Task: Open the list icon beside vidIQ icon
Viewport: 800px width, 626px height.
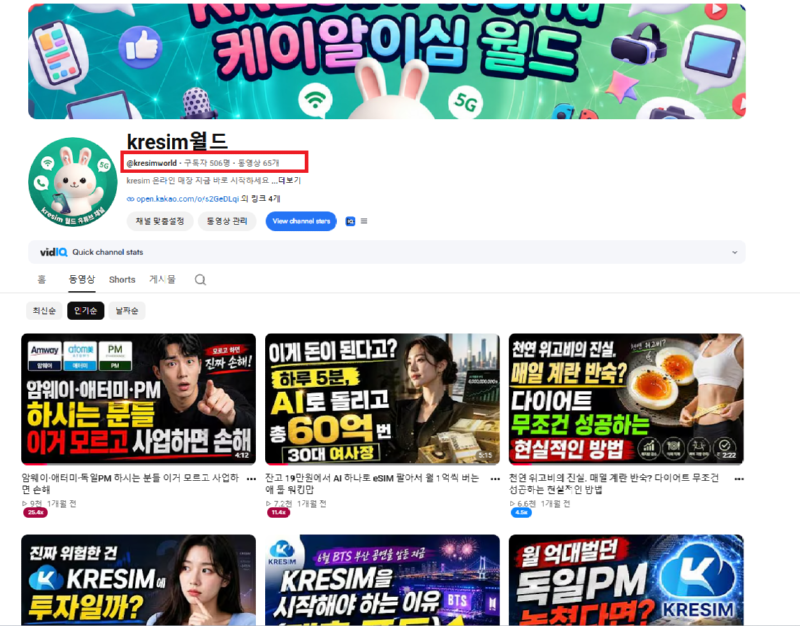Action: (x=364, y=221)
